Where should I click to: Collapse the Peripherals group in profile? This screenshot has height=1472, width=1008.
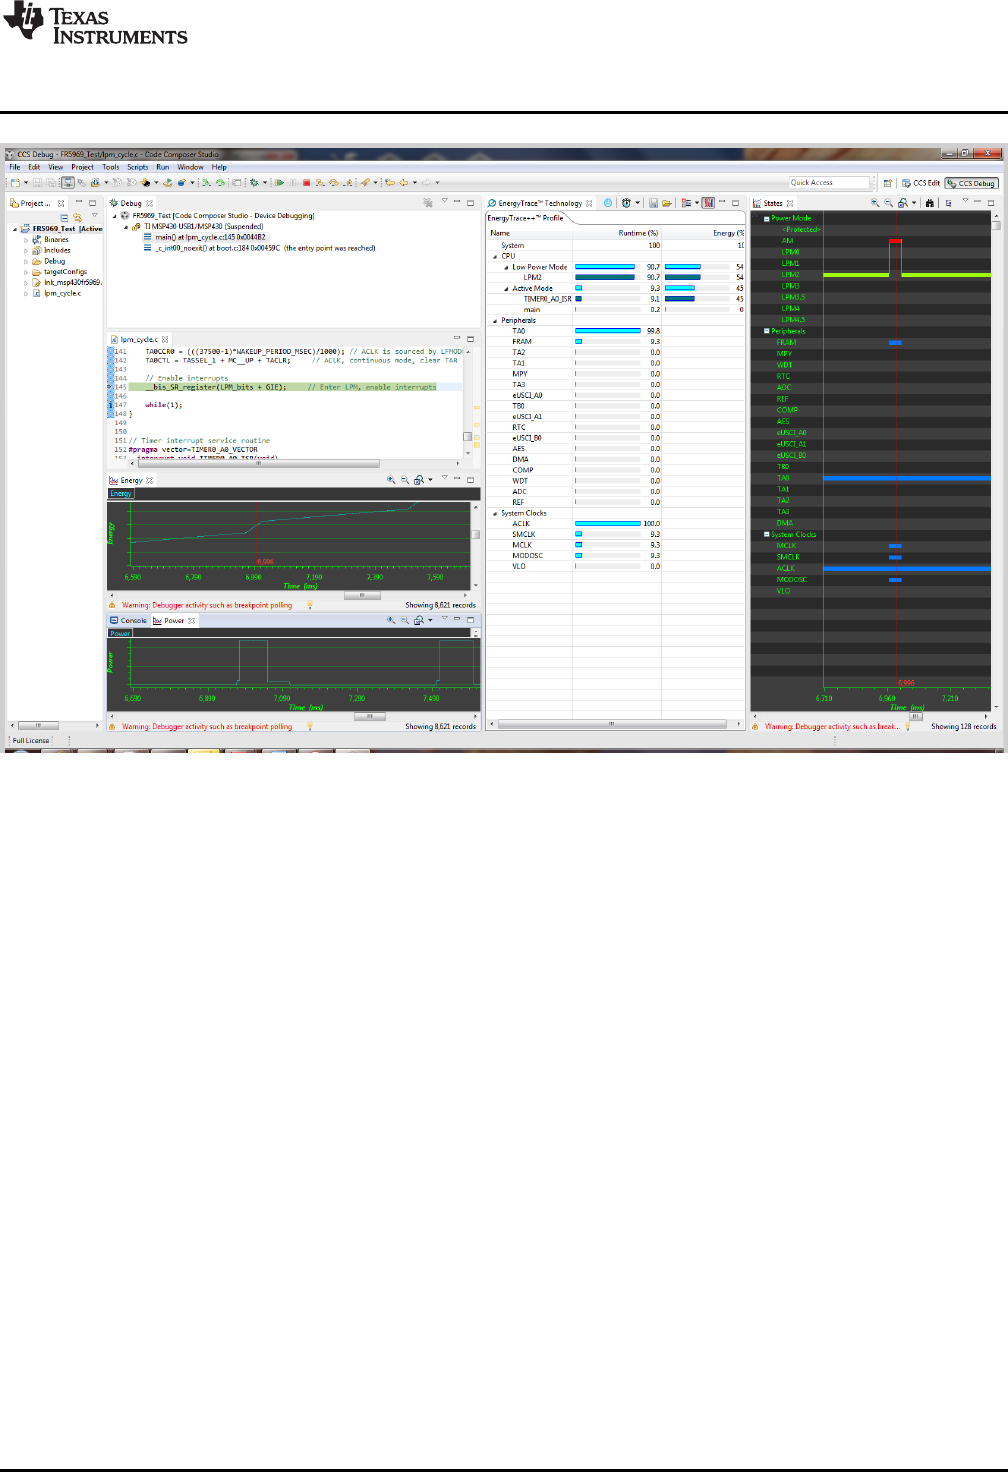495,321
